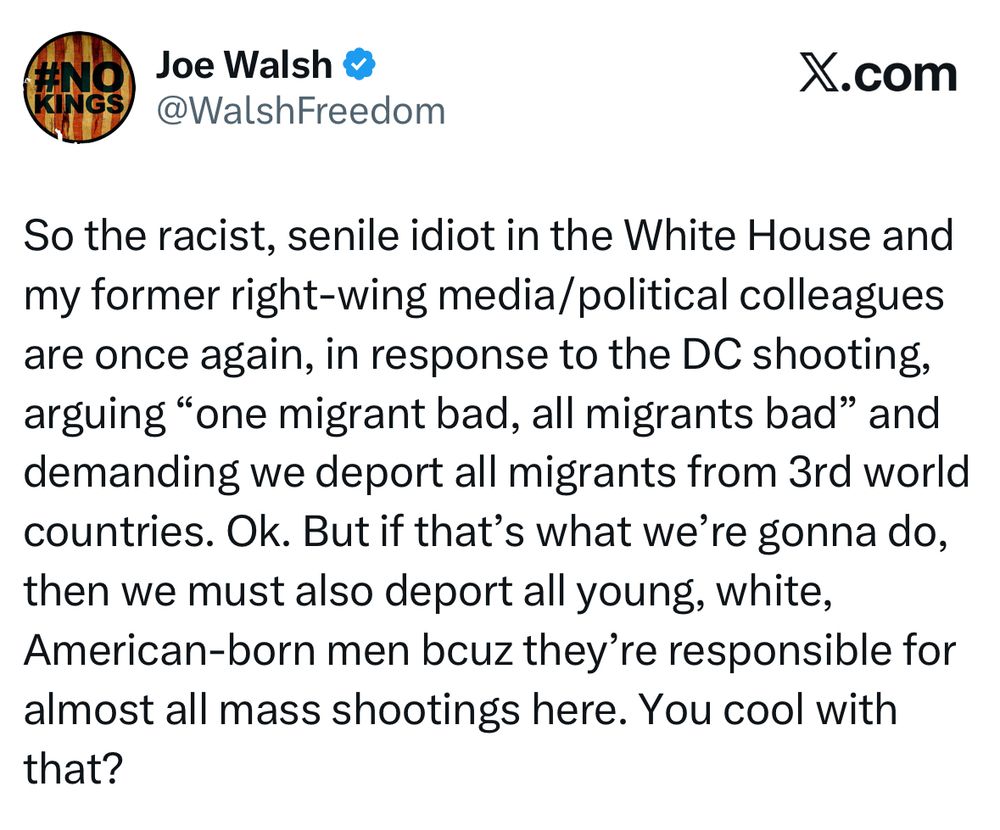Click the final word "that?" of tweet
This screenshot has height=830, width=1000.
pos(72,768)
